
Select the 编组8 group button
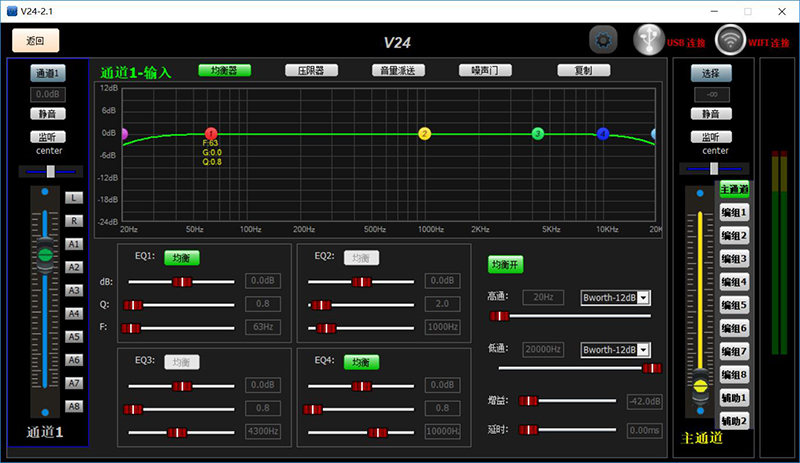coord(734,375)
